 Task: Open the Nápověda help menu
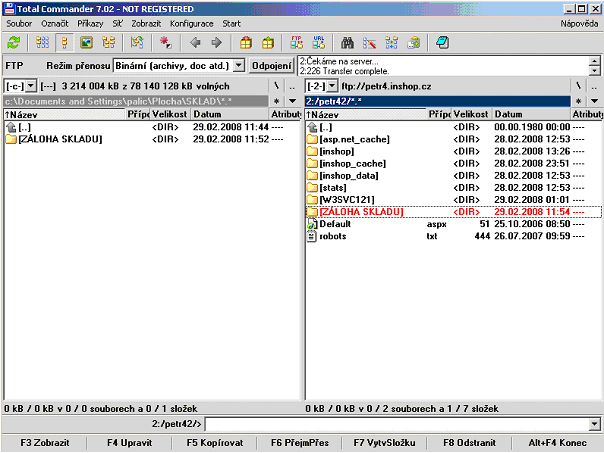click(579, 23)
